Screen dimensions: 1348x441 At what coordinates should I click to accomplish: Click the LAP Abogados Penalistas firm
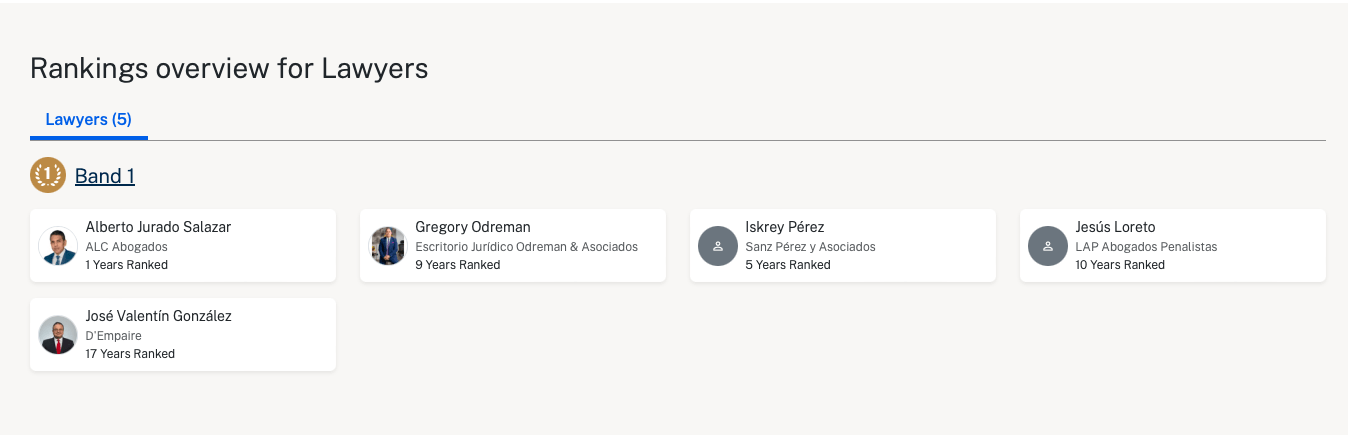[x=1146, y=247]
